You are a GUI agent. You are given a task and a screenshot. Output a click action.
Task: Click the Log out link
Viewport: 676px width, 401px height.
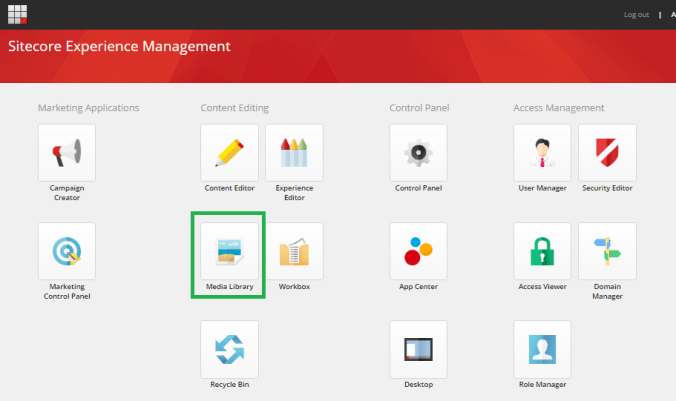(636, 15)
